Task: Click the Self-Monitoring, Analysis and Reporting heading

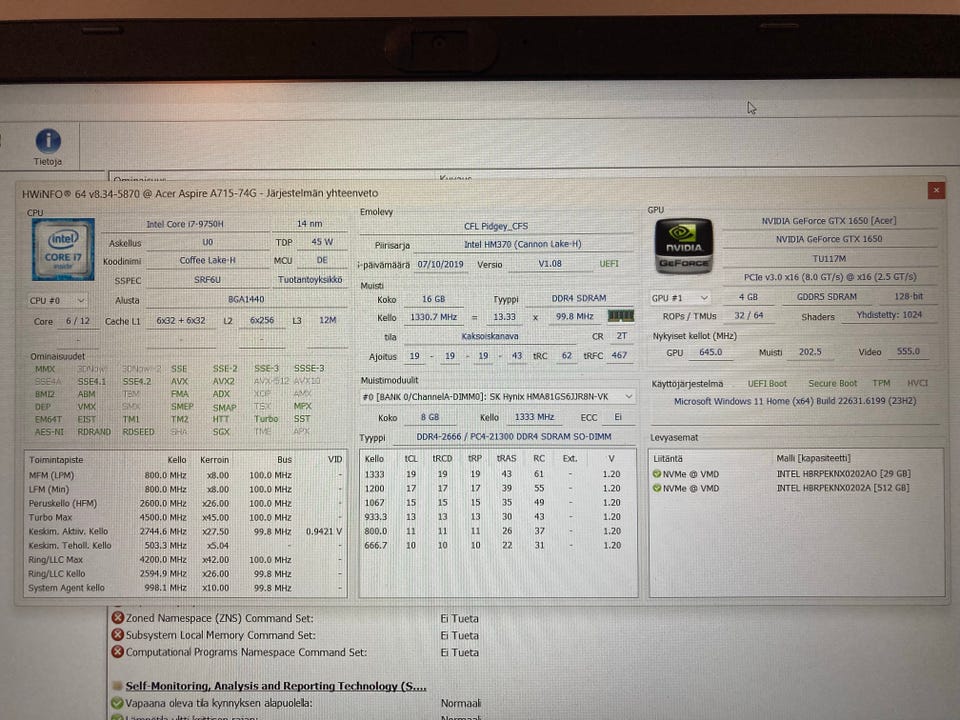Action: point(276,686)
